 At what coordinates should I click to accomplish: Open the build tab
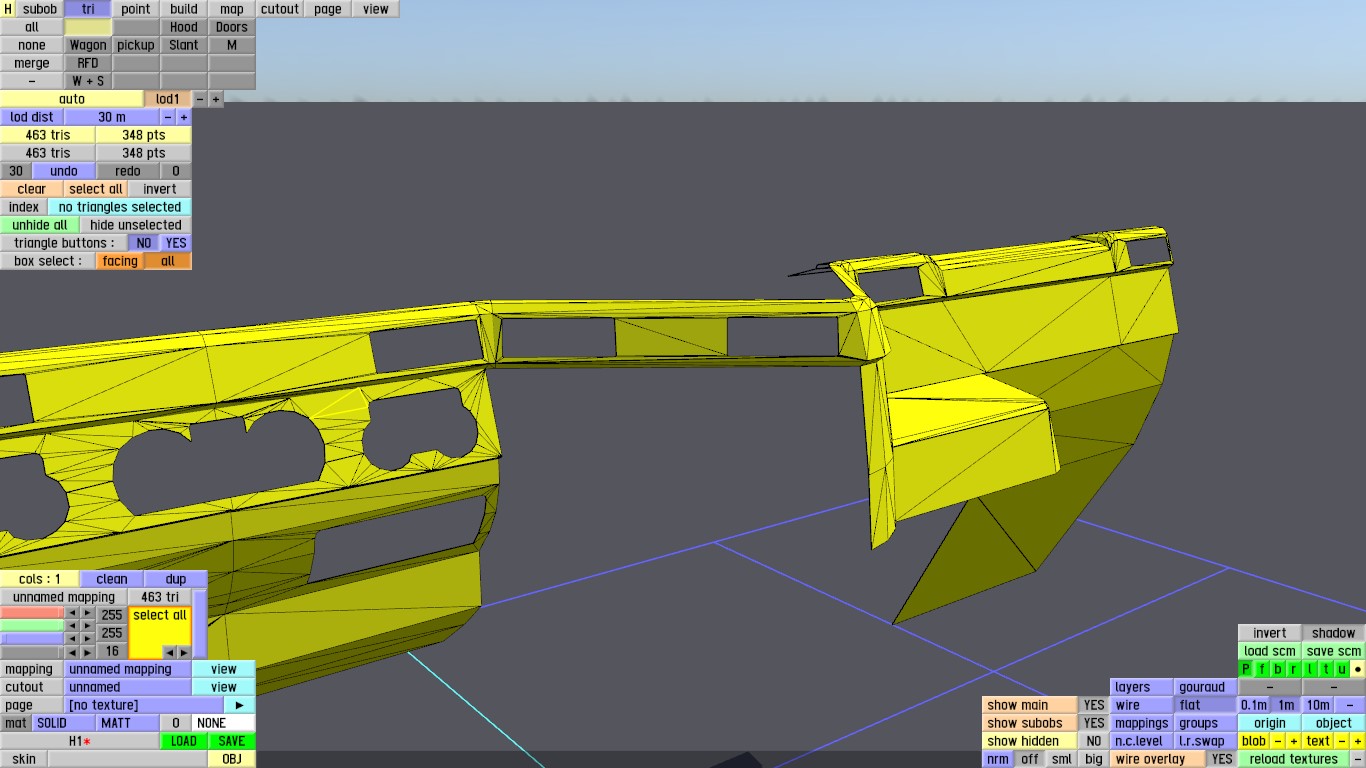pyautogui.click(x=184, y=9)
